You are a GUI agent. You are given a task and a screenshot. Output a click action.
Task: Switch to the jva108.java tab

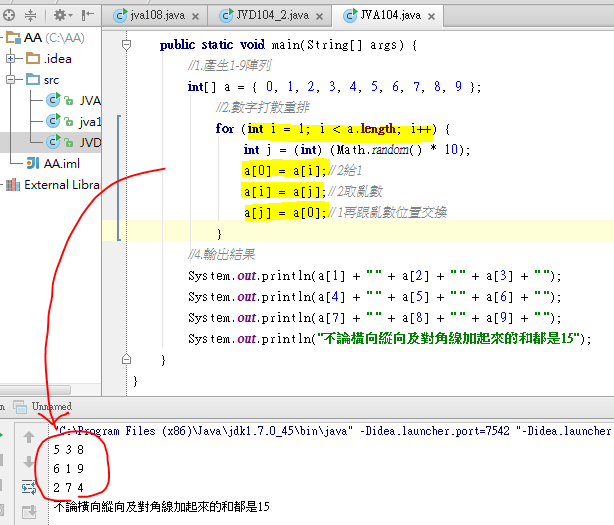(157, 16)
